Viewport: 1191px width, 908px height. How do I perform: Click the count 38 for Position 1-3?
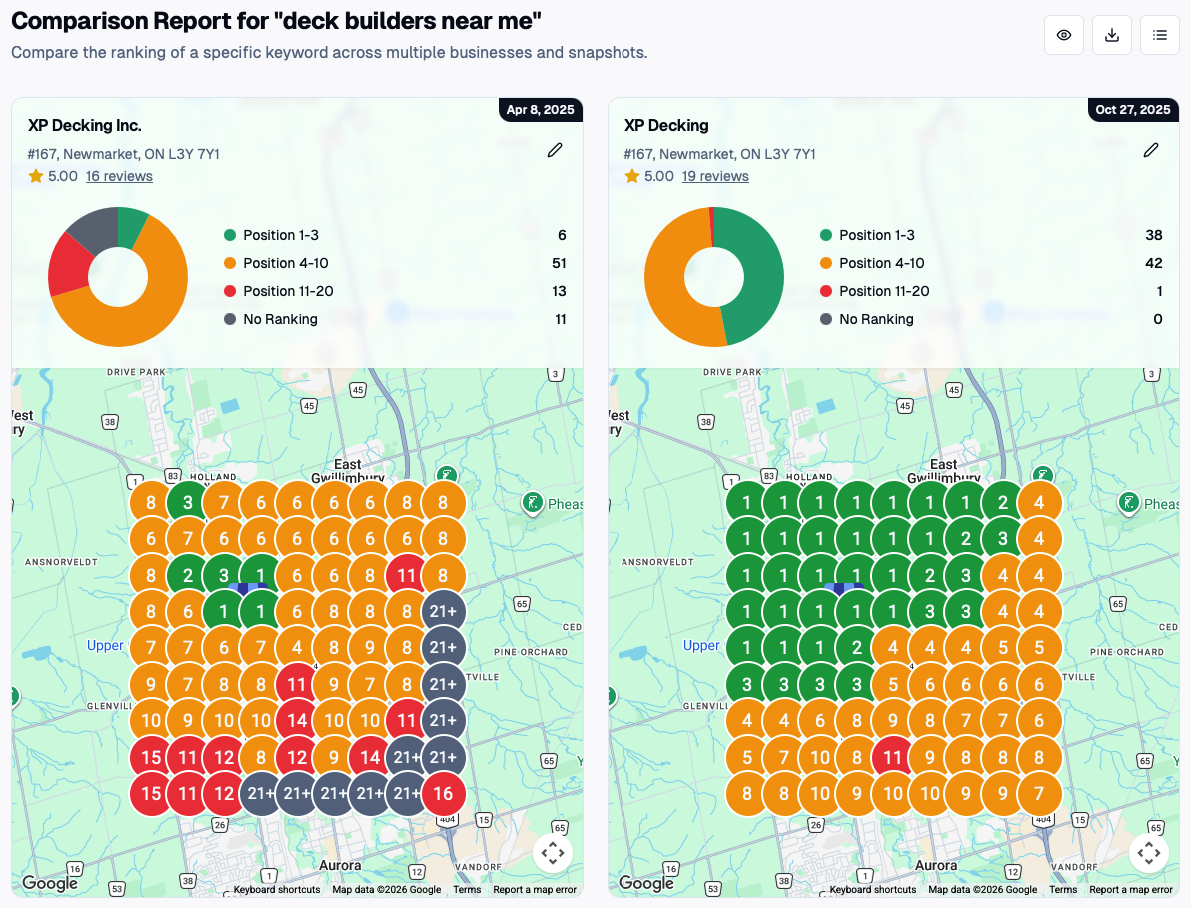[1154, 236]
